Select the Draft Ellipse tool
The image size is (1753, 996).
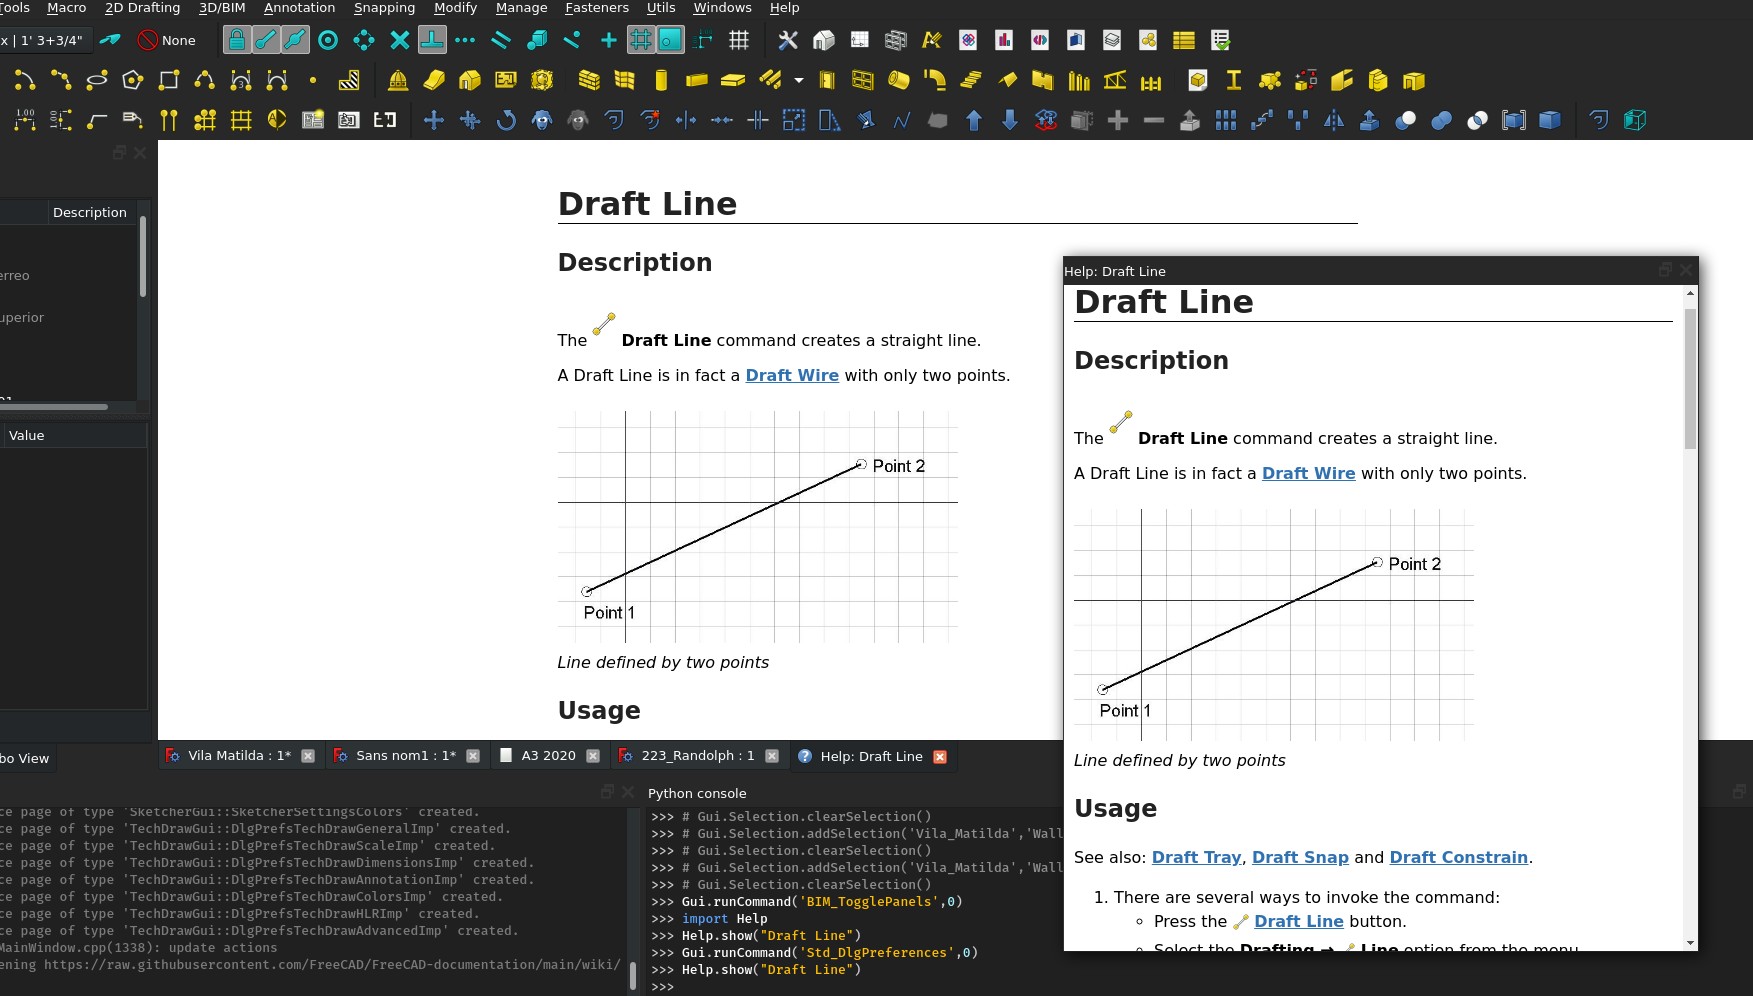[x=97, y=80]
